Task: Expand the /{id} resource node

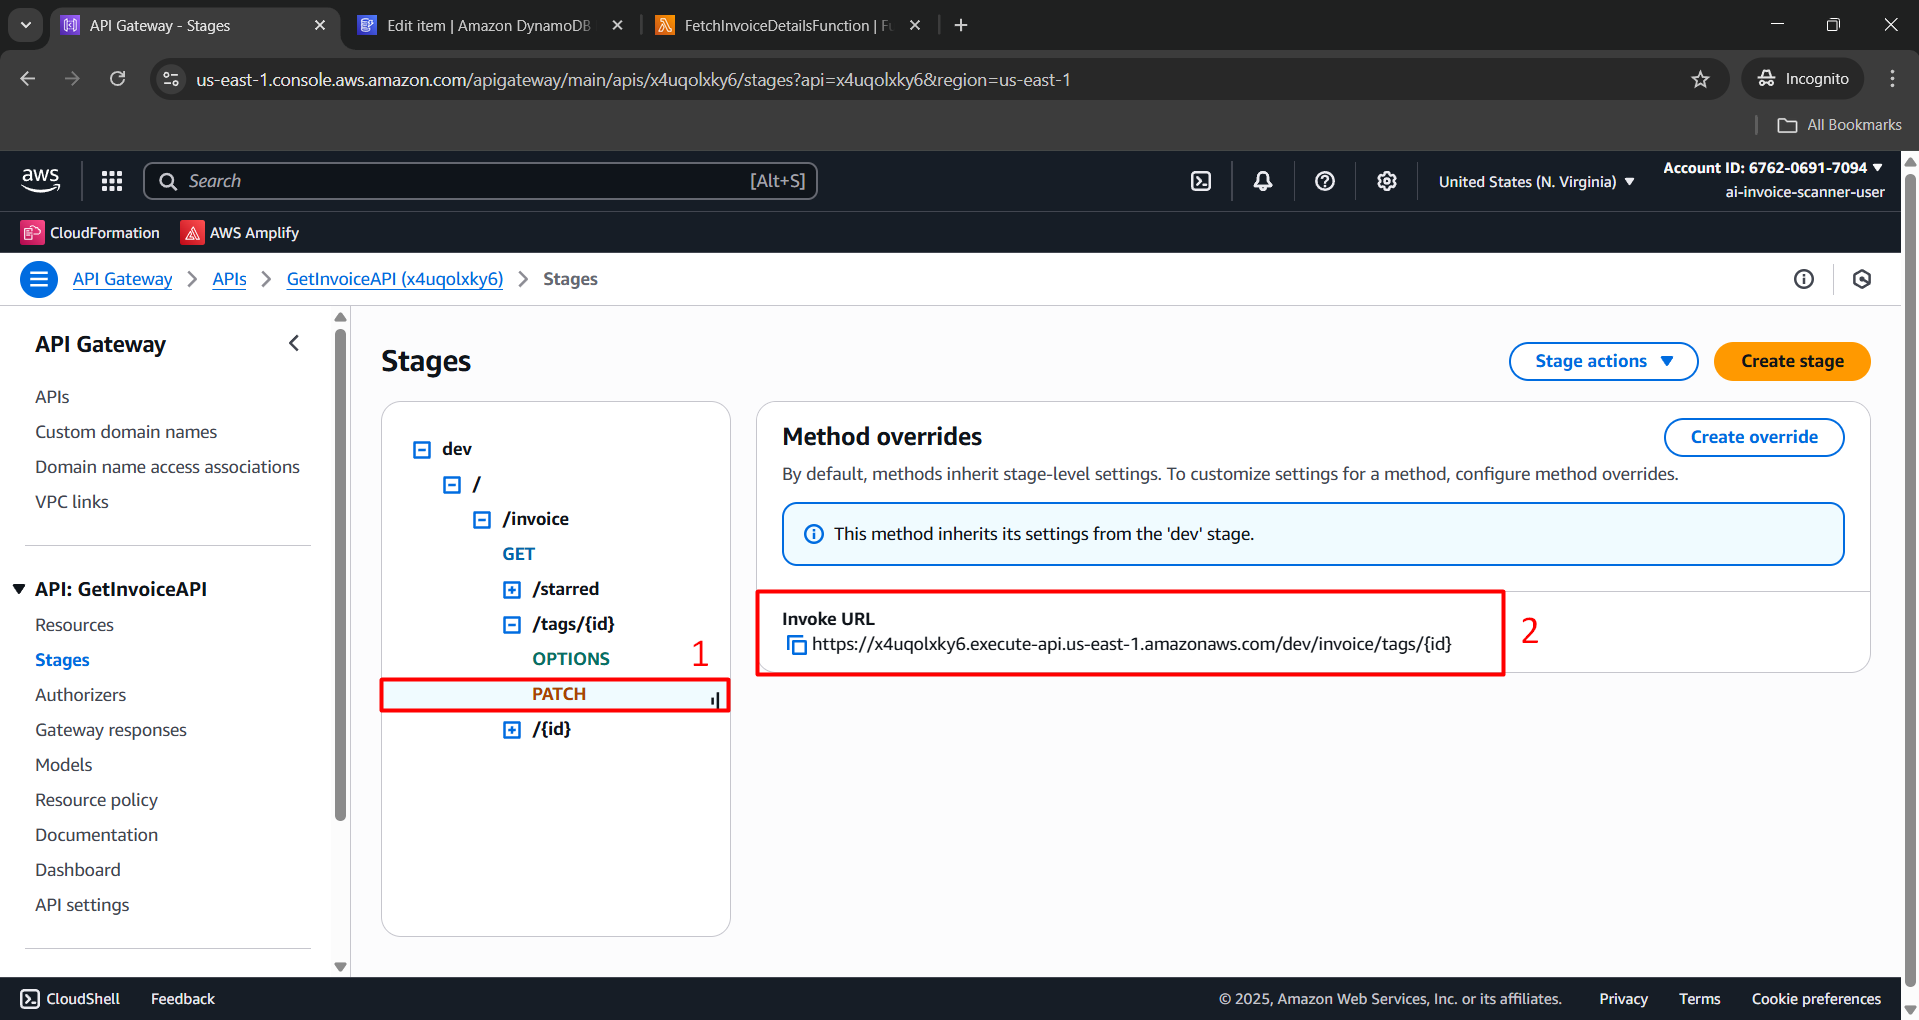Action: click(x=512, y=730)
